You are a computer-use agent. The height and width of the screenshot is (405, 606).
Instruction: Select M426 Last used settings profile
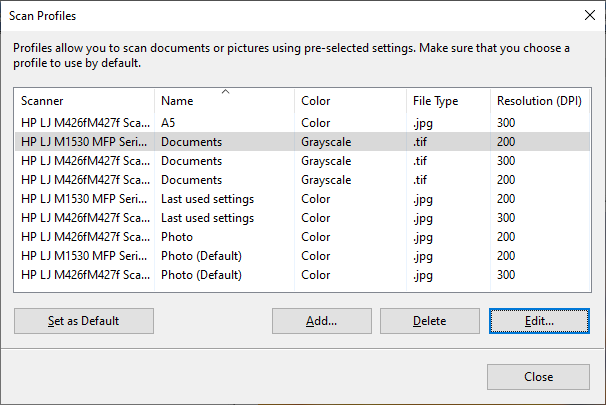[x=302, y=218]
